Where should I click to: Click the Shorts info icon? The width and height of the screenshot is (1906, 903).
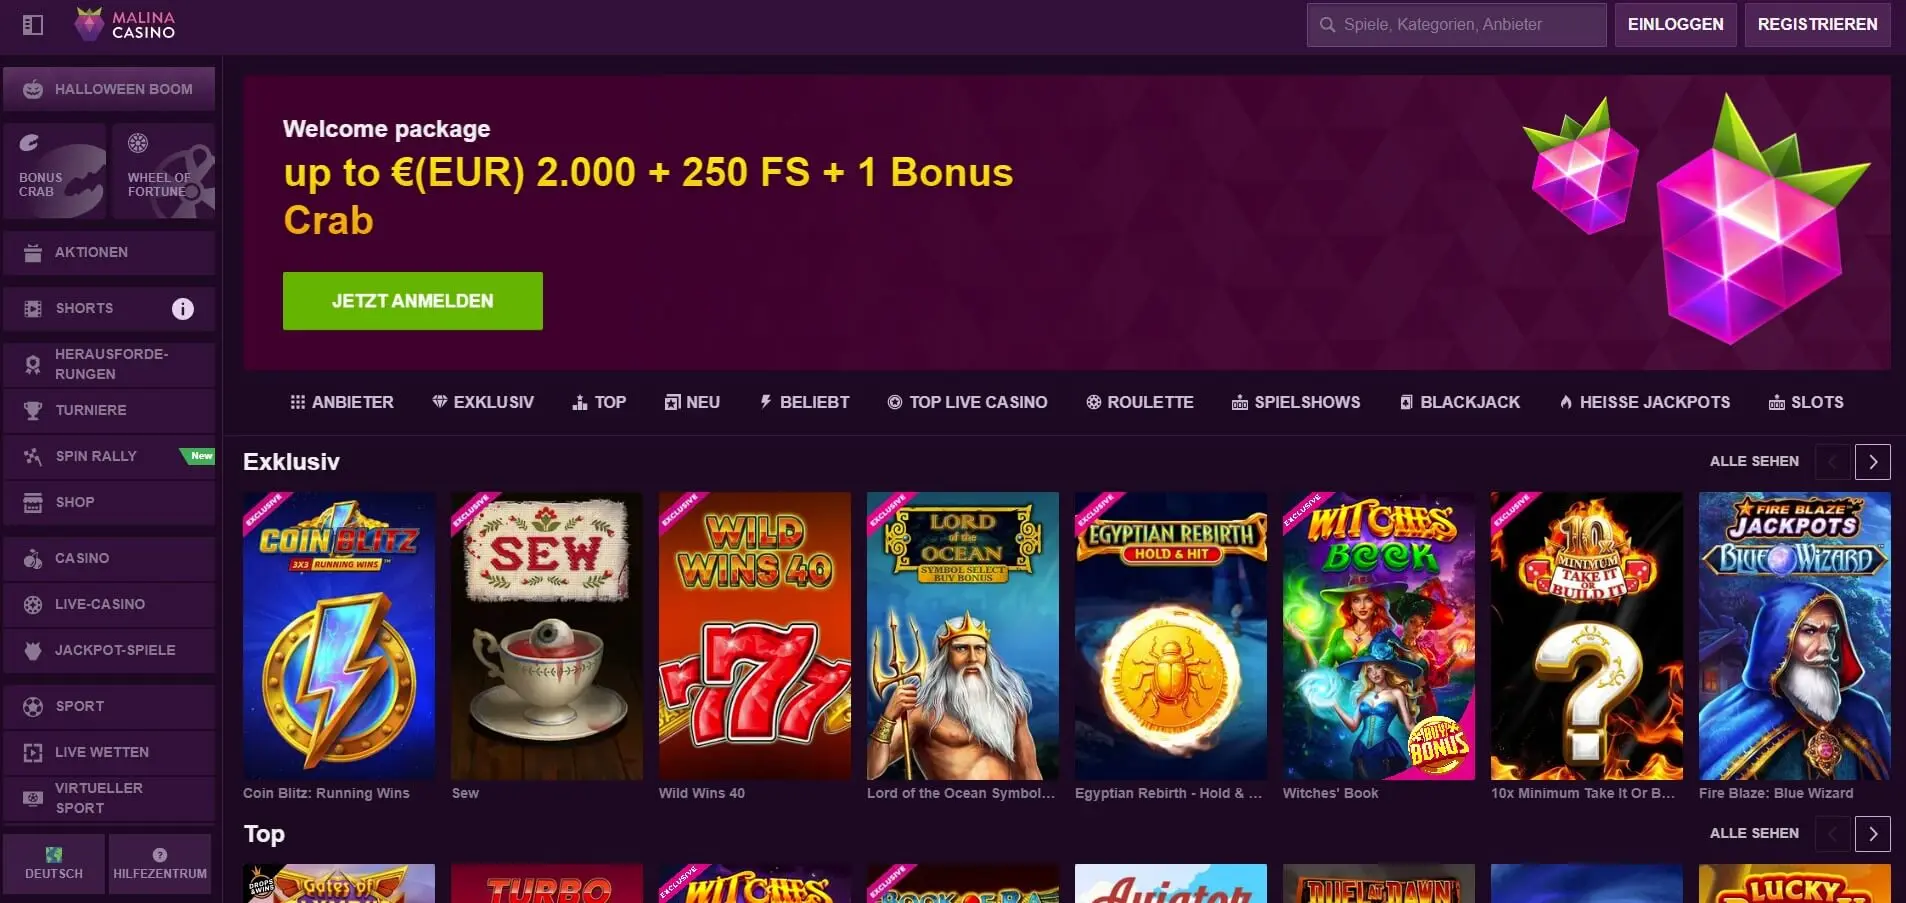183,309
